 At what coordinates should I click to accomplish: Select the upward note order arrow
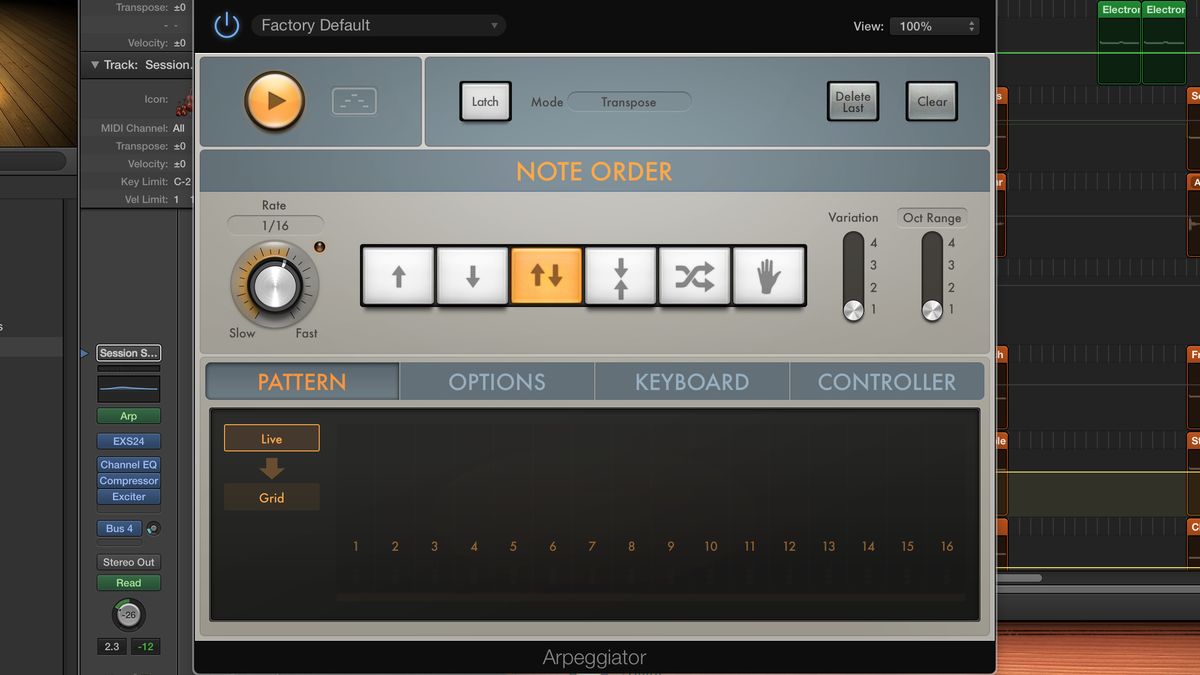[397, 276]
